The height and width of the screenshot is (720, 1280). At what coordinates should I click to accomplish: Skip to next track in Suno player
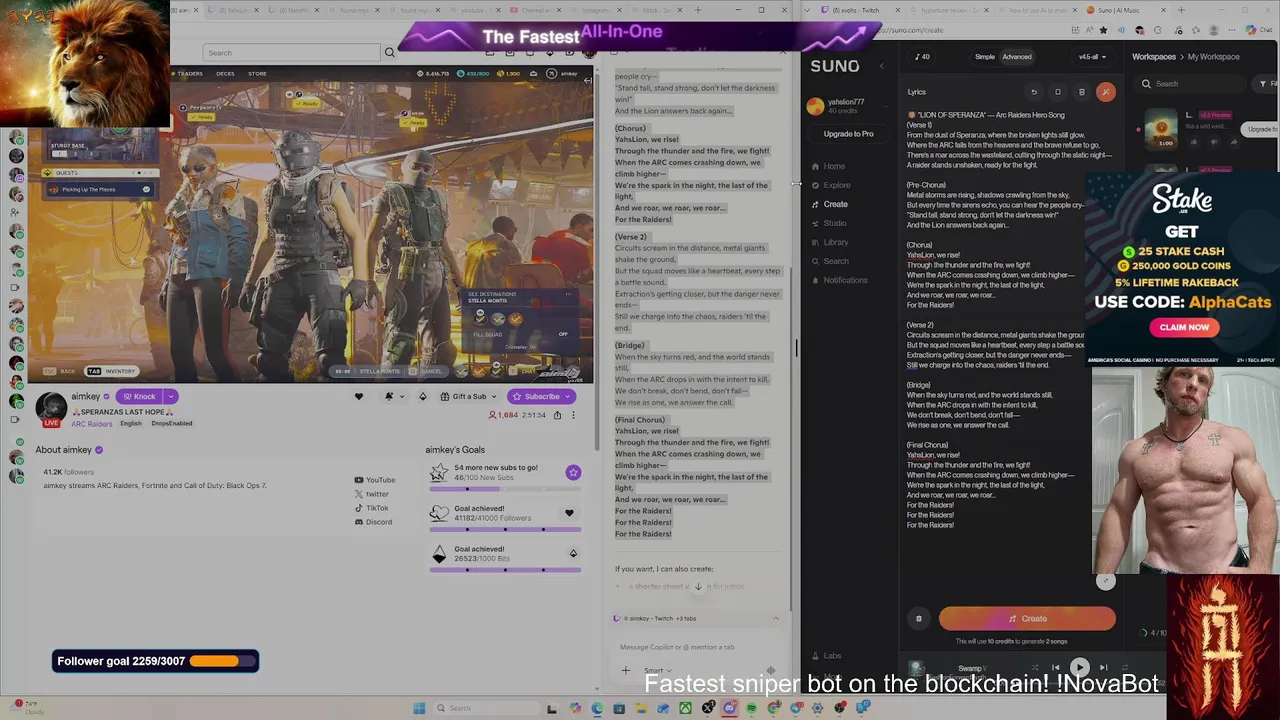click(1103, 668)
